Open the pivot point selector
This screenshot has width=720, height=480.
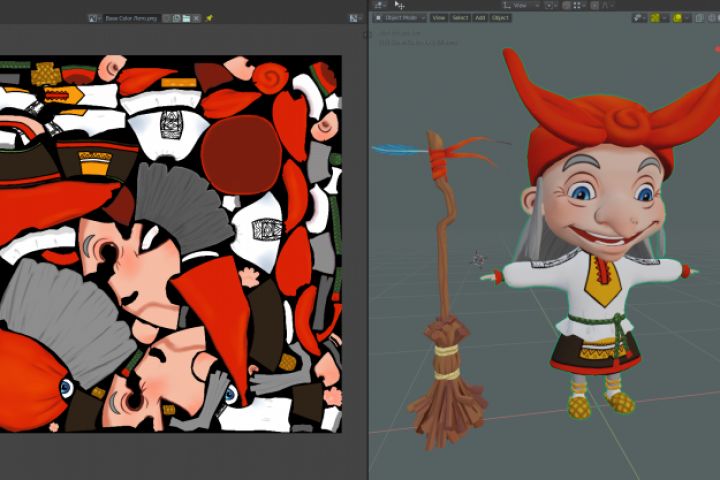tap(551, 6)
